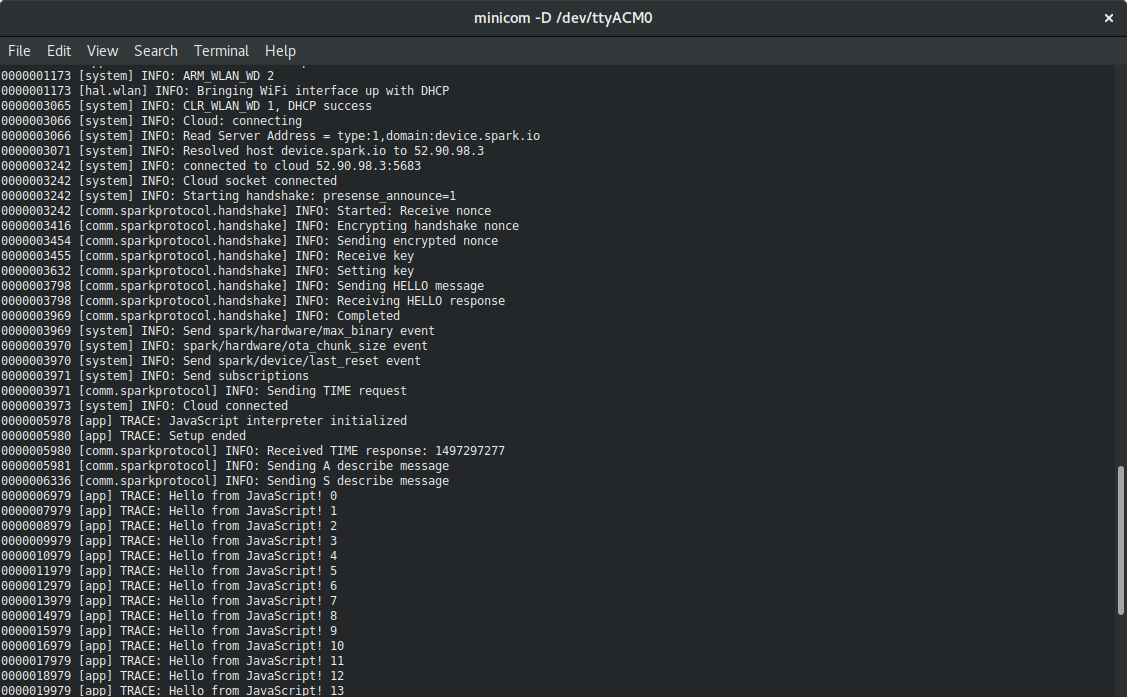
Task: Click 'Received TIME response: 1497297277' line
Action: tap(253, 451)
